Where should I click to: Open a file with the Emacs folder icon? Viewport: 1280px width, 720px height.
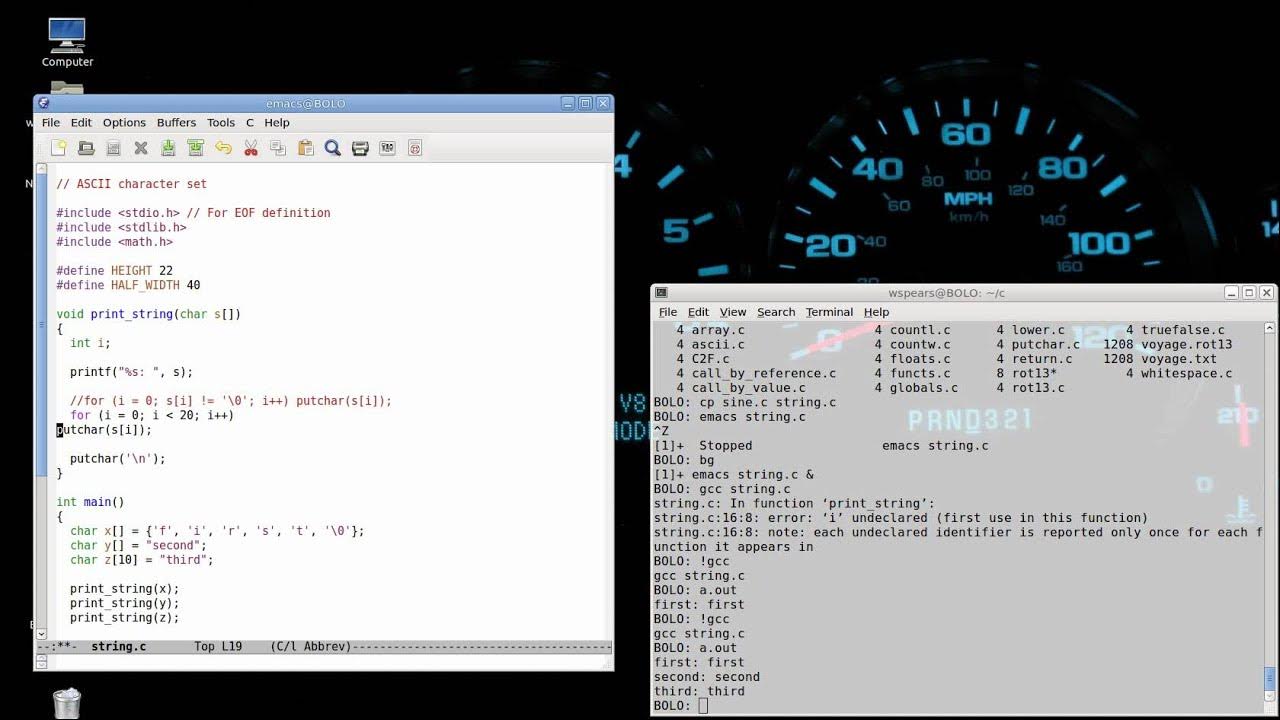(x=86, y=148)
